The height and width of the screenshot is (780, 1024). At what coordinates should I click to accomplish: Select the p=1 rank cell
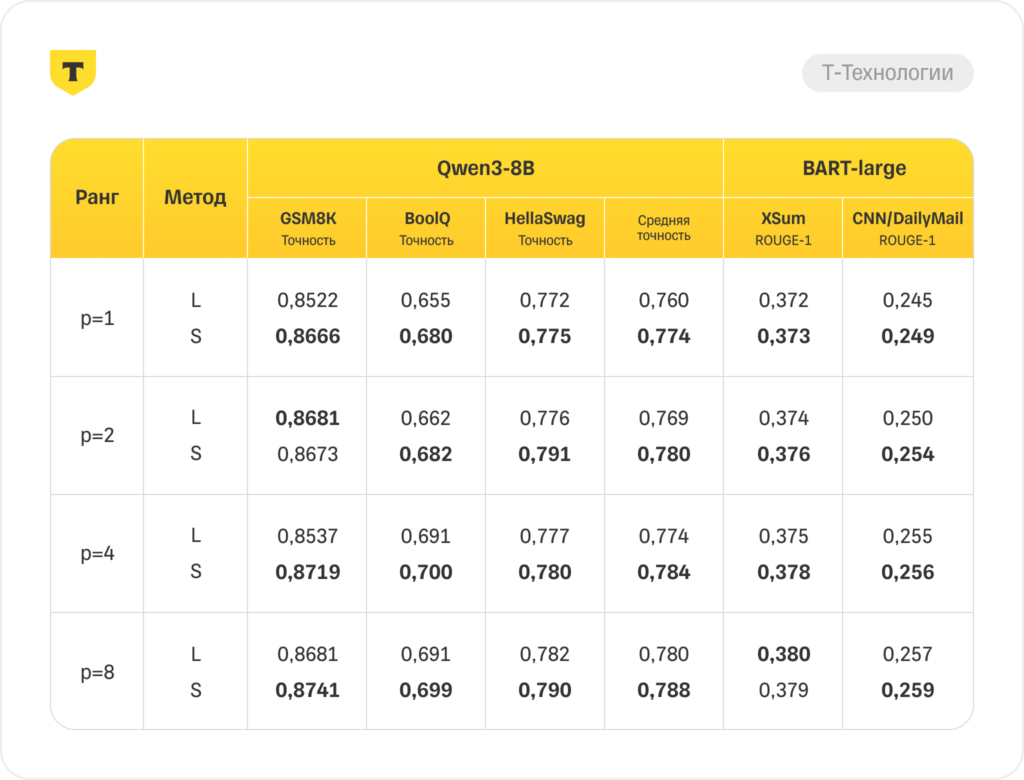pos(97,318)
